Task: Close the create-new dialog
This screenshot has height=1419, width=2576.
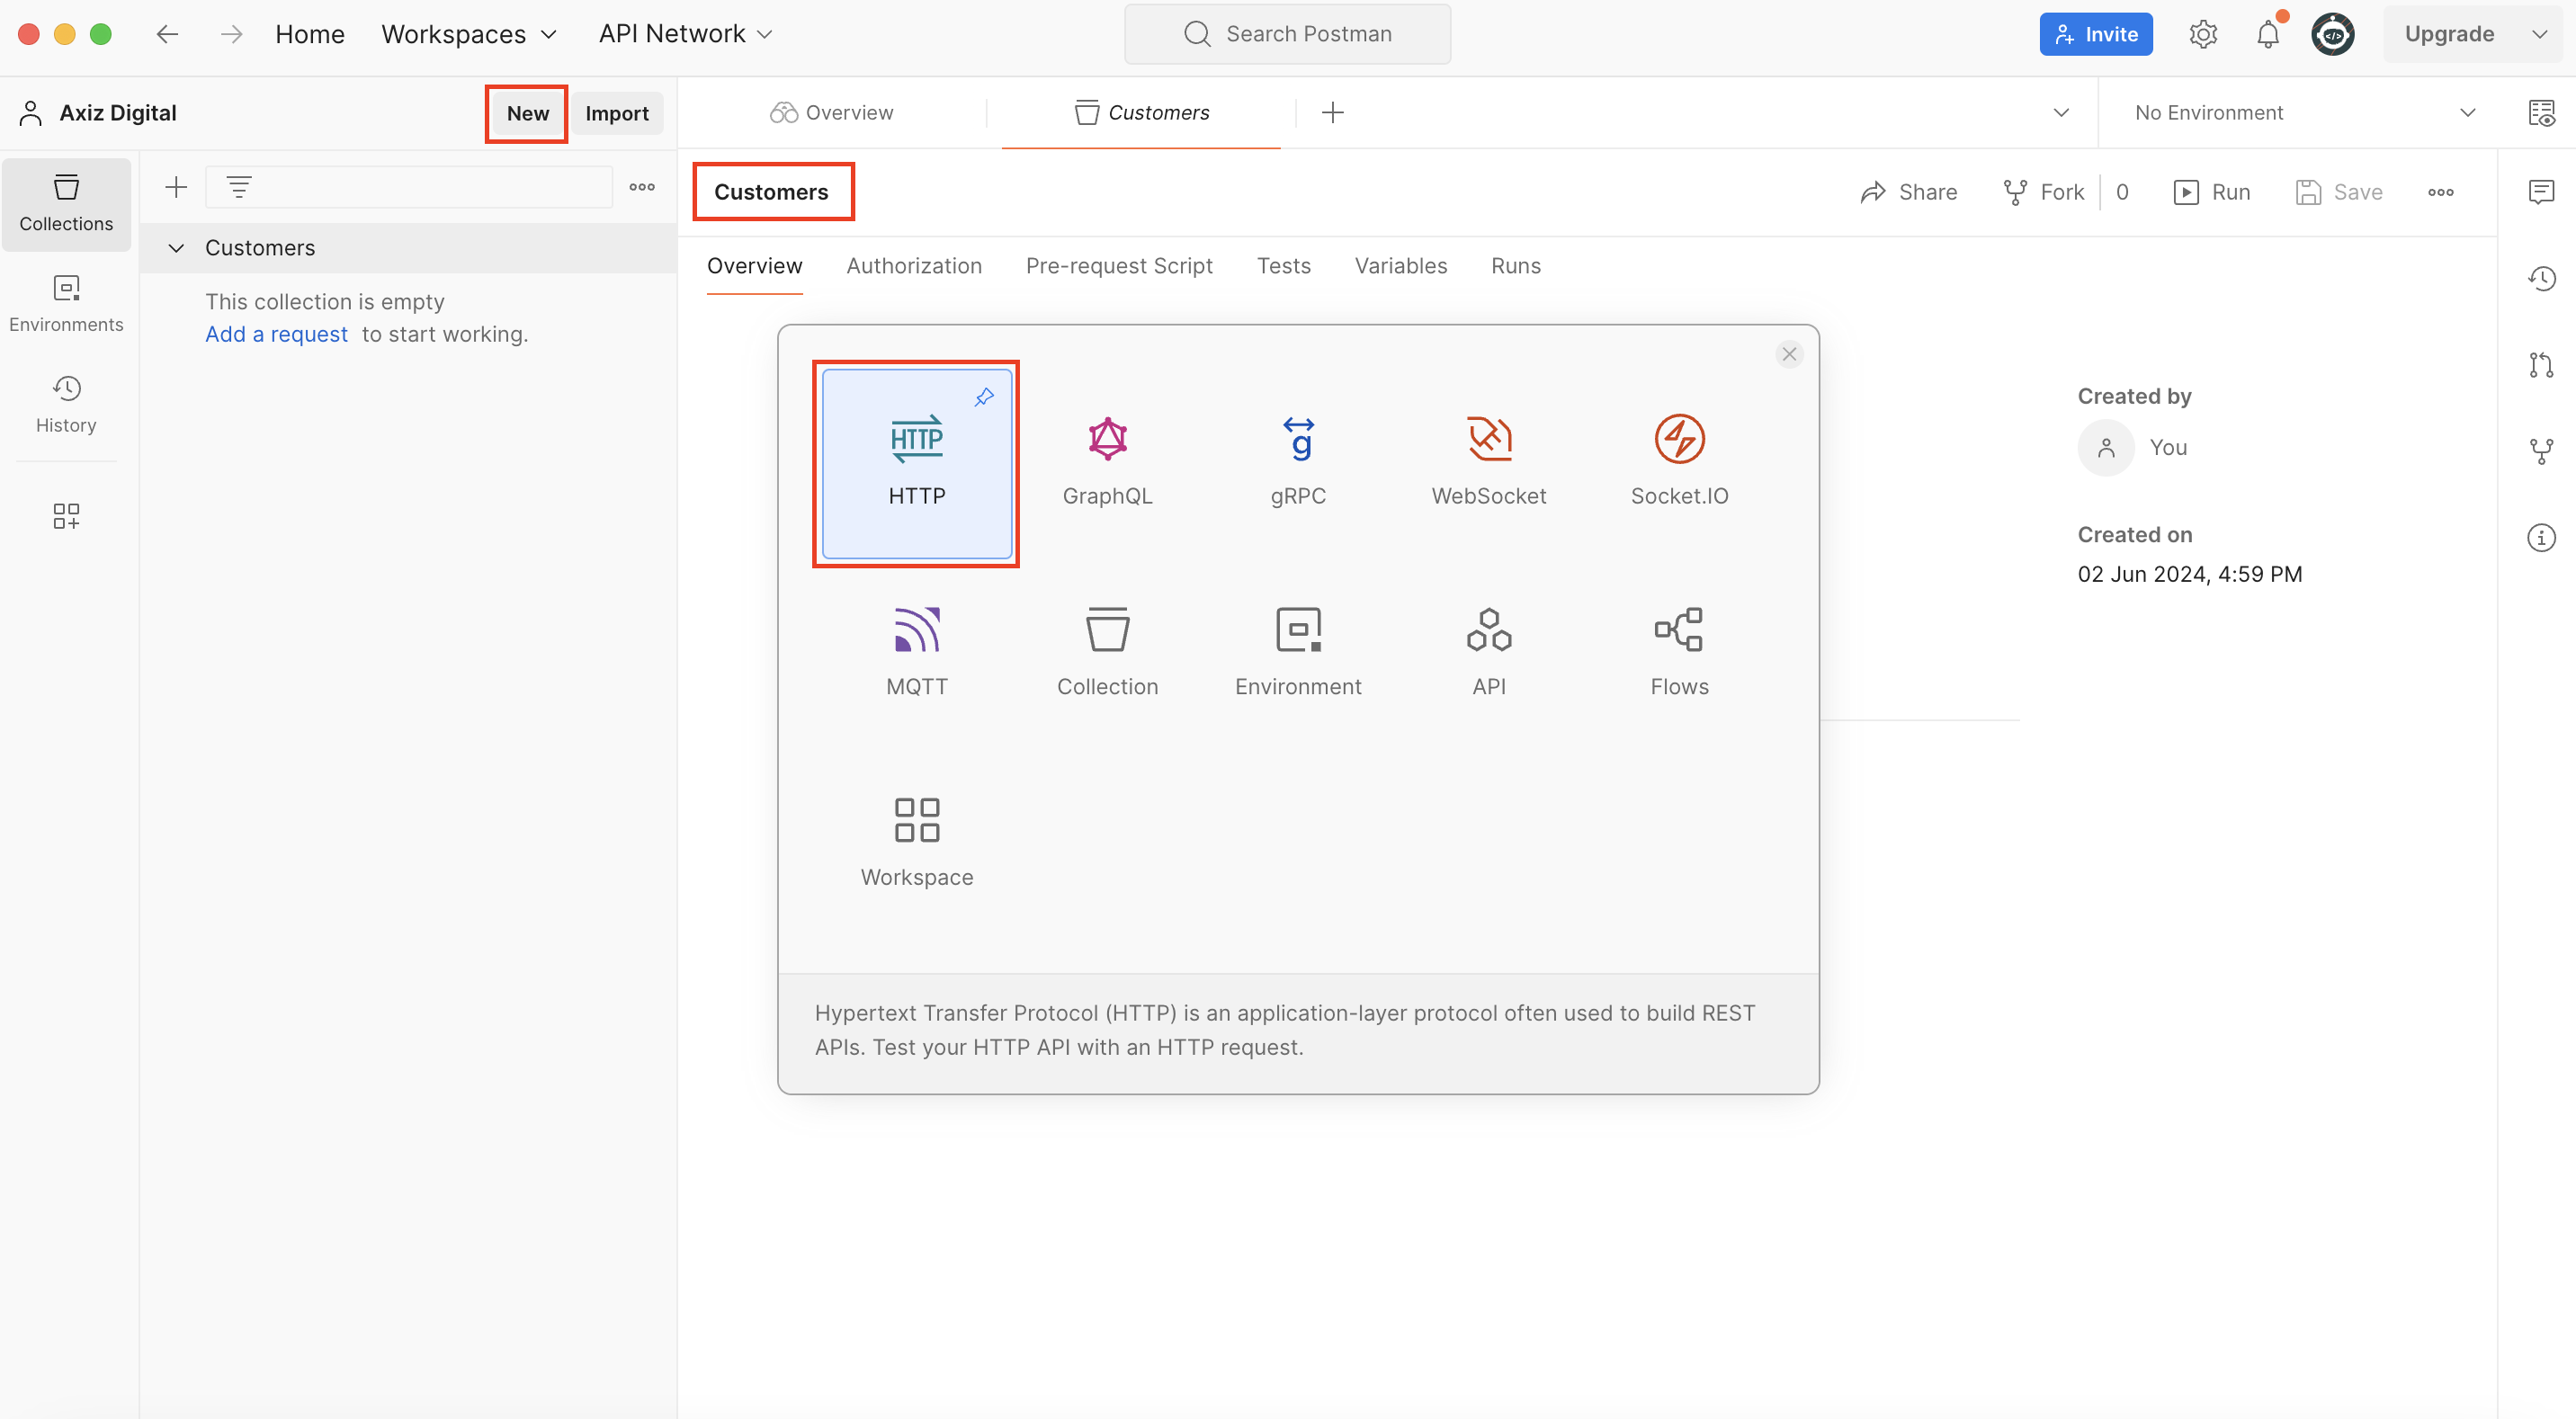Action: pyautogui.click(x=1789, y=354)
